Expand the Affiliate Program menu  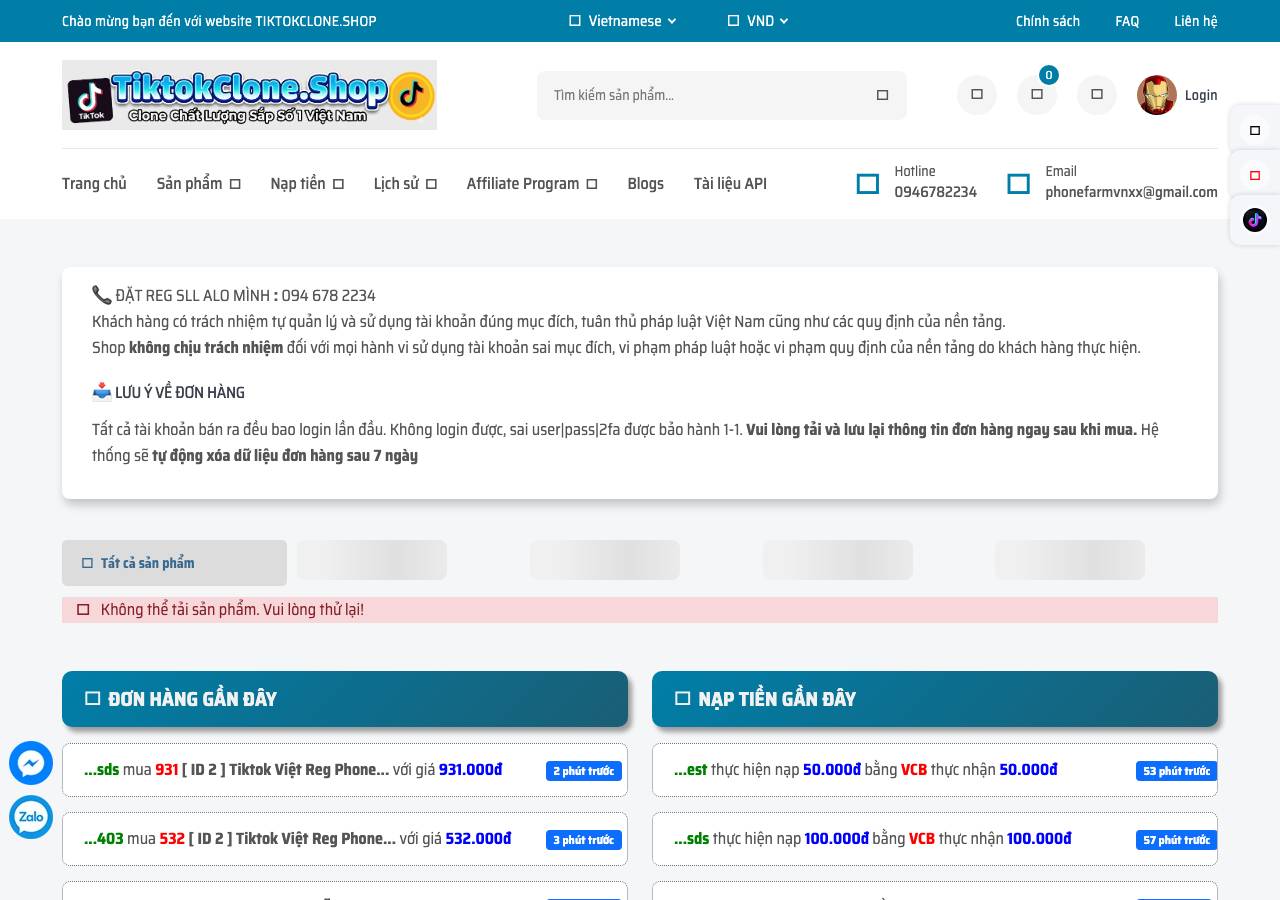coord(532,184)
